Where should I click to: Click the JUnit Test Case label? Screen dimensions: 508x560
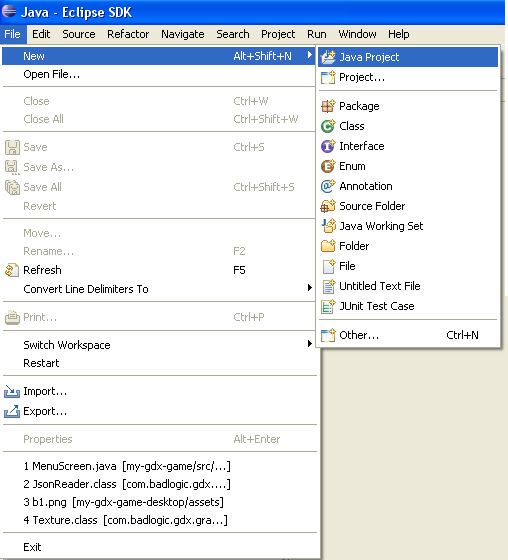coord(377,306)
